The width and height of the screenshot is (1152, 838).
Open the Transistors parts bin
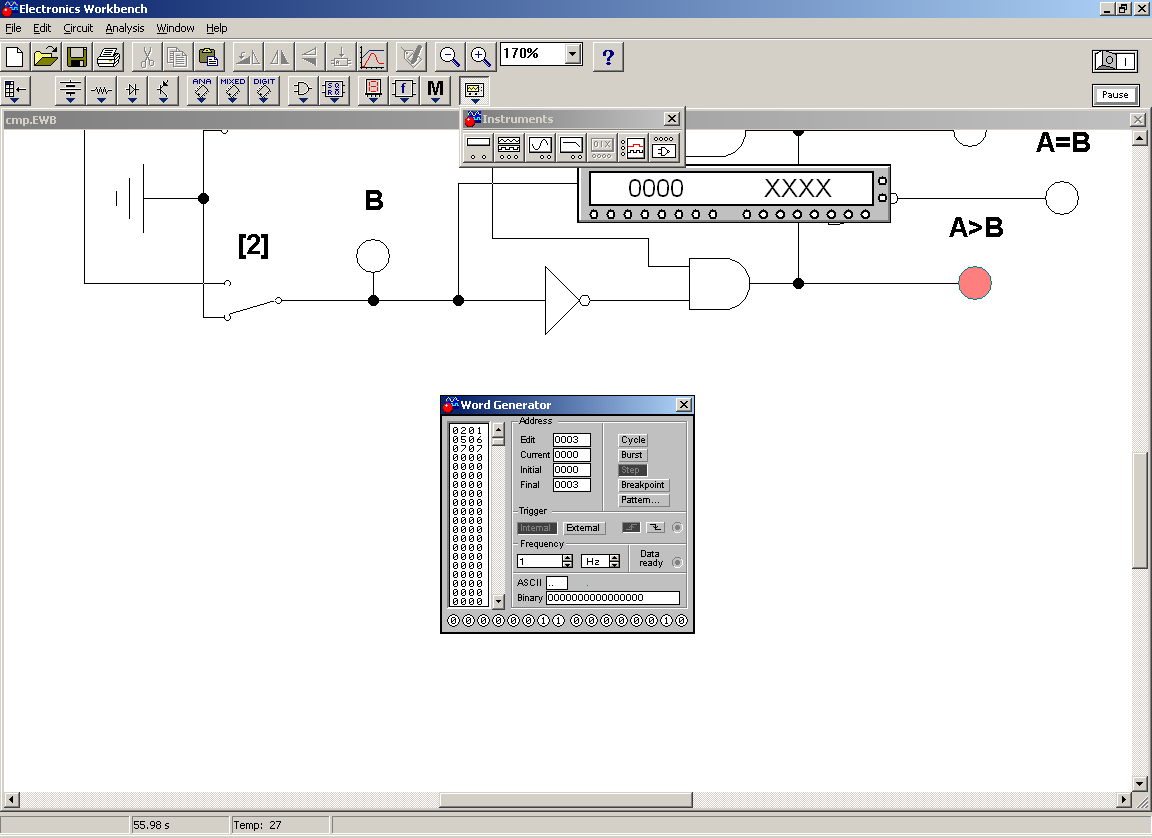pos(163,91)
